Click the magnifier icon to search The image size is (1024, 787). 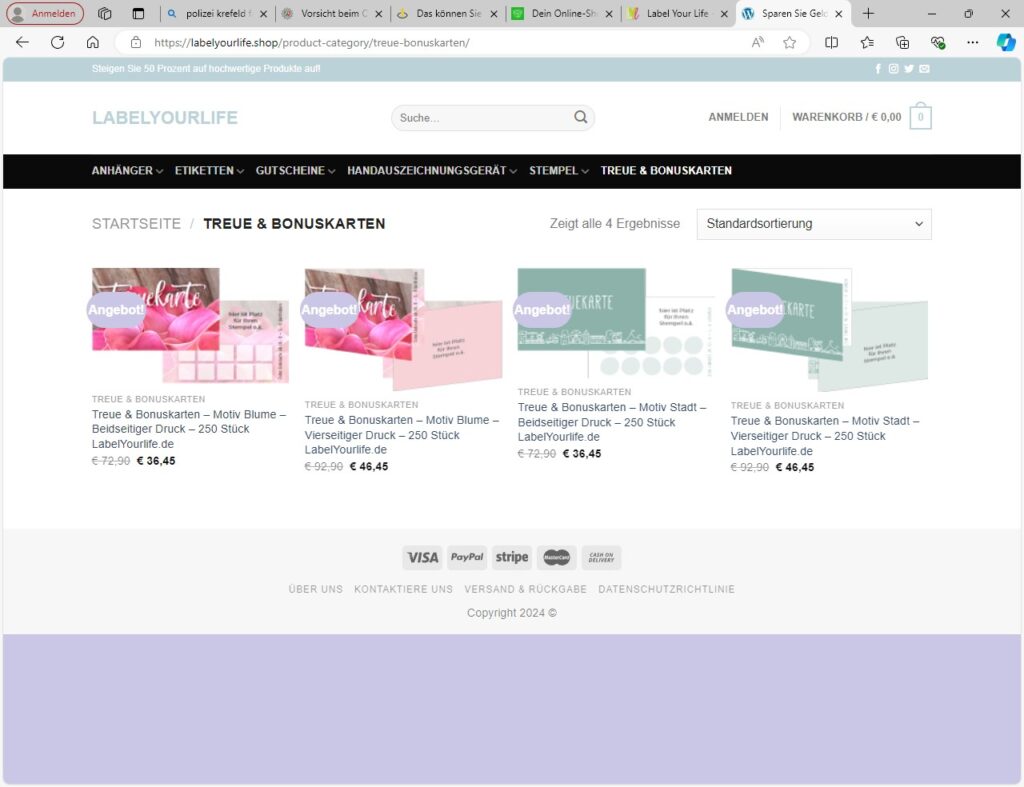(x=580, y=117)
